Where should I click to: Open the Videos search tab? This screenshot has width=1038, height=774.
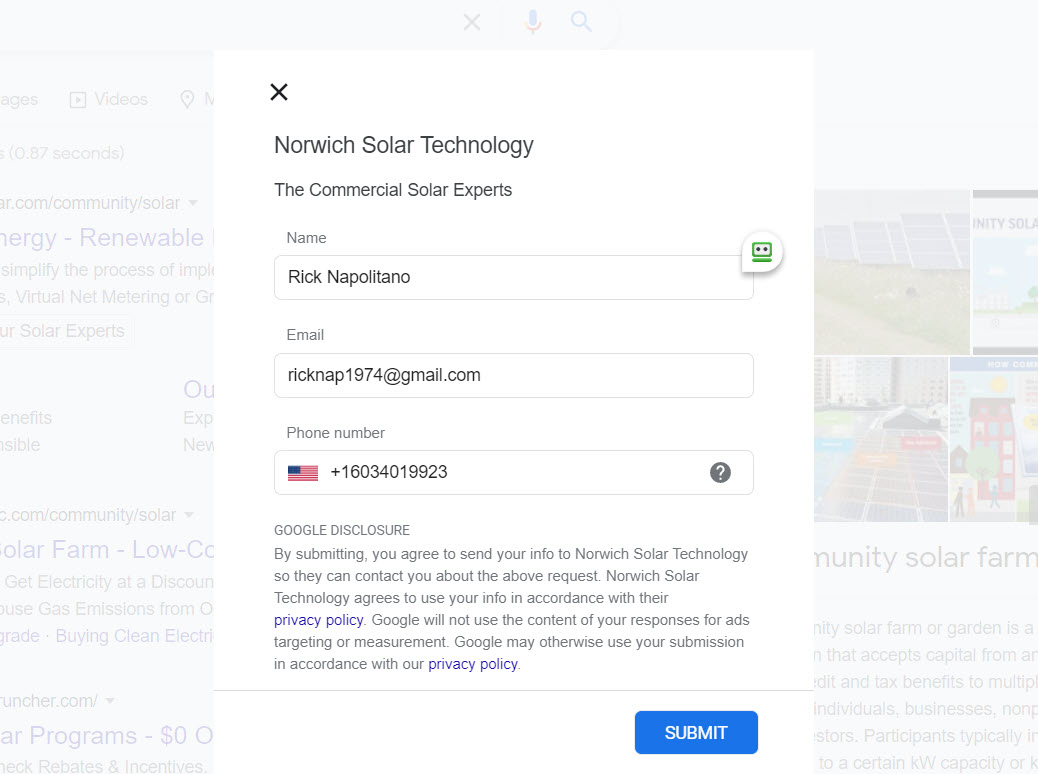tap(108, 100)
